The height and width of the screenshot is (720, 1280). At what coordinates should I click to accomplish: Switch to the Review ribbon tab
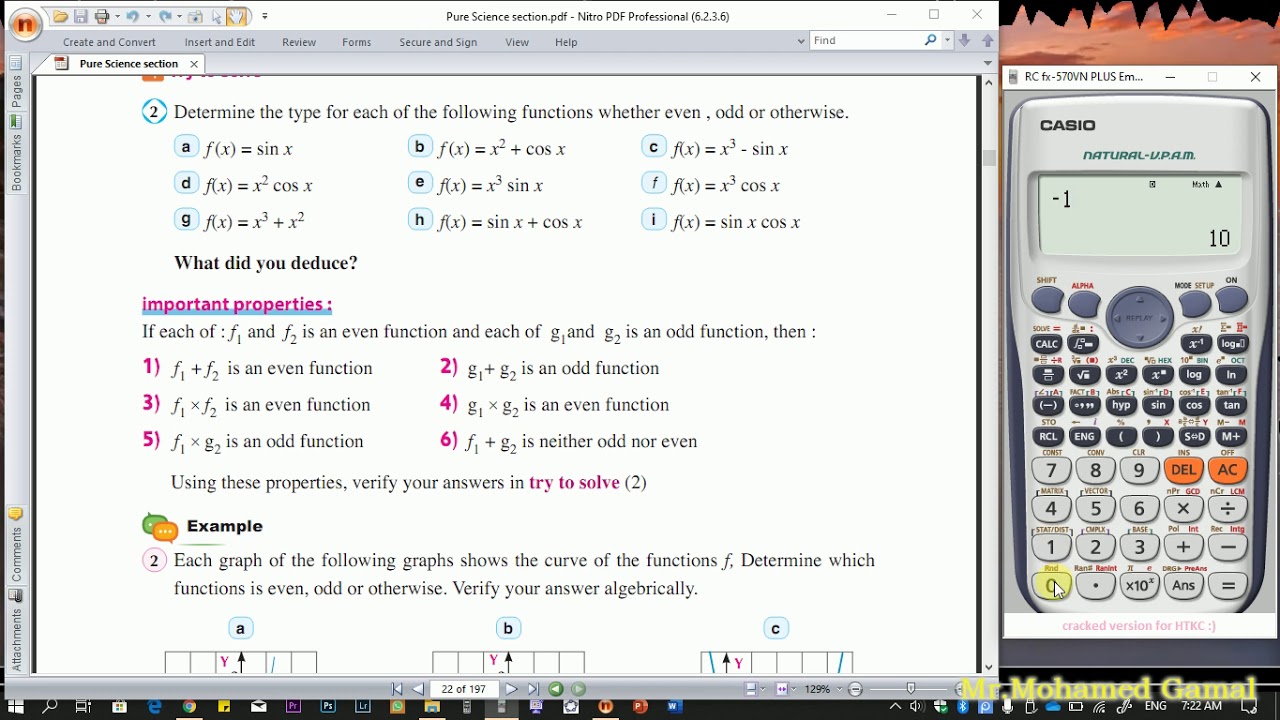(299, 42)
